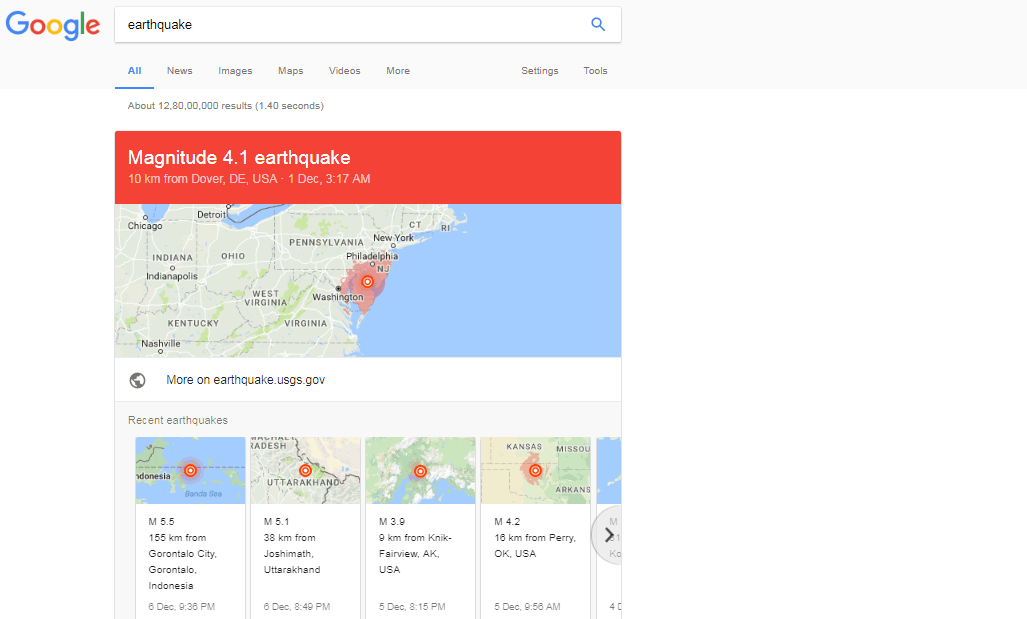1027x619 pixels.
Task: Click the Magnitude 4.1 earthquake heading
Action: (239, 157)
